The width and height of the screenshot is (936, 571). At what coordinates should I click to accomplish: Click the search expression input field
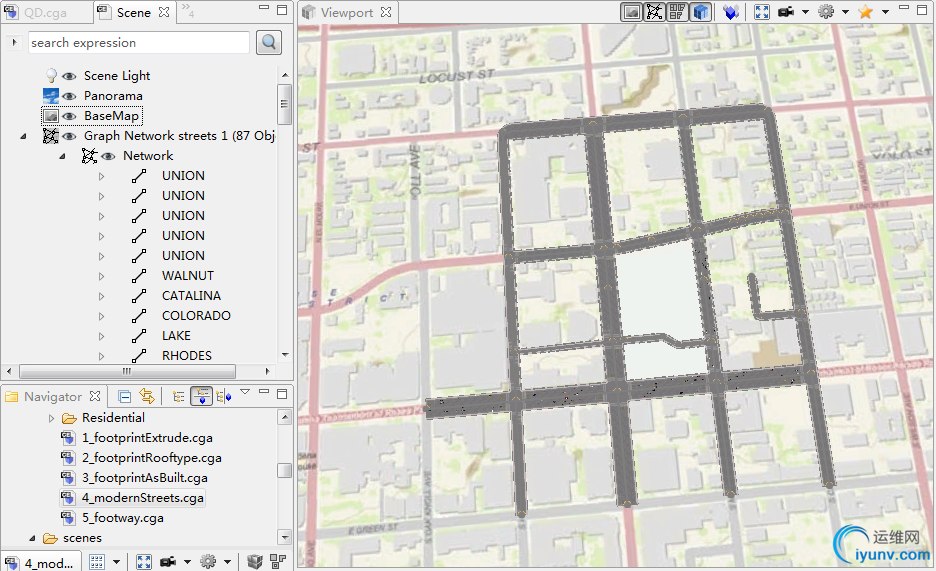(x=138, y=43)
